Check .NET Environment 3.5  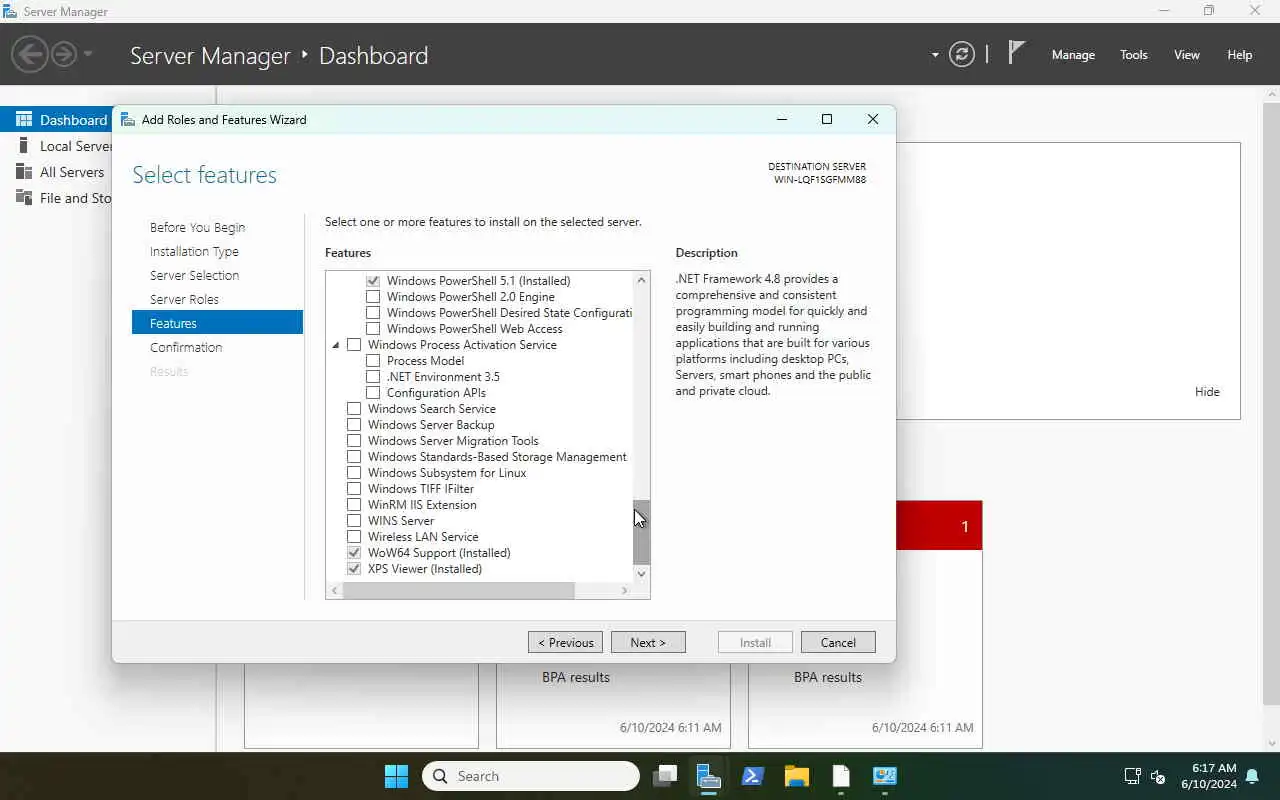click(373, 377)
